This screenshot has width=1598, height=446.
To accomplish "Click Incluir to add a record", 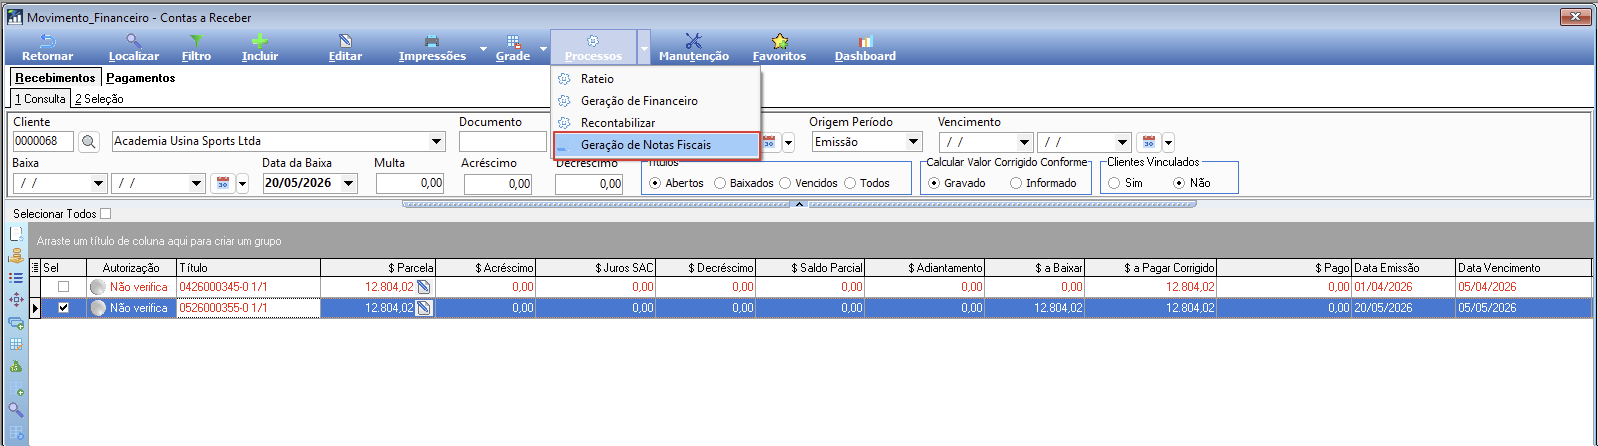I will pos(259,47).
